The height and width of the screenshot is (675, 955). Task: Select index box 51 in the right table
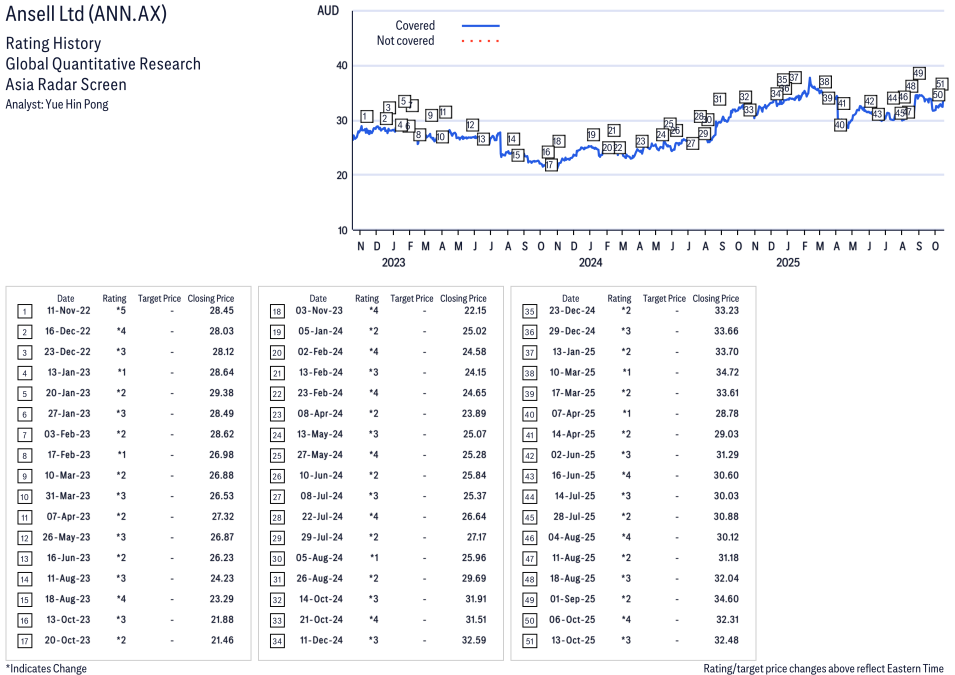[x=529, y=639]
